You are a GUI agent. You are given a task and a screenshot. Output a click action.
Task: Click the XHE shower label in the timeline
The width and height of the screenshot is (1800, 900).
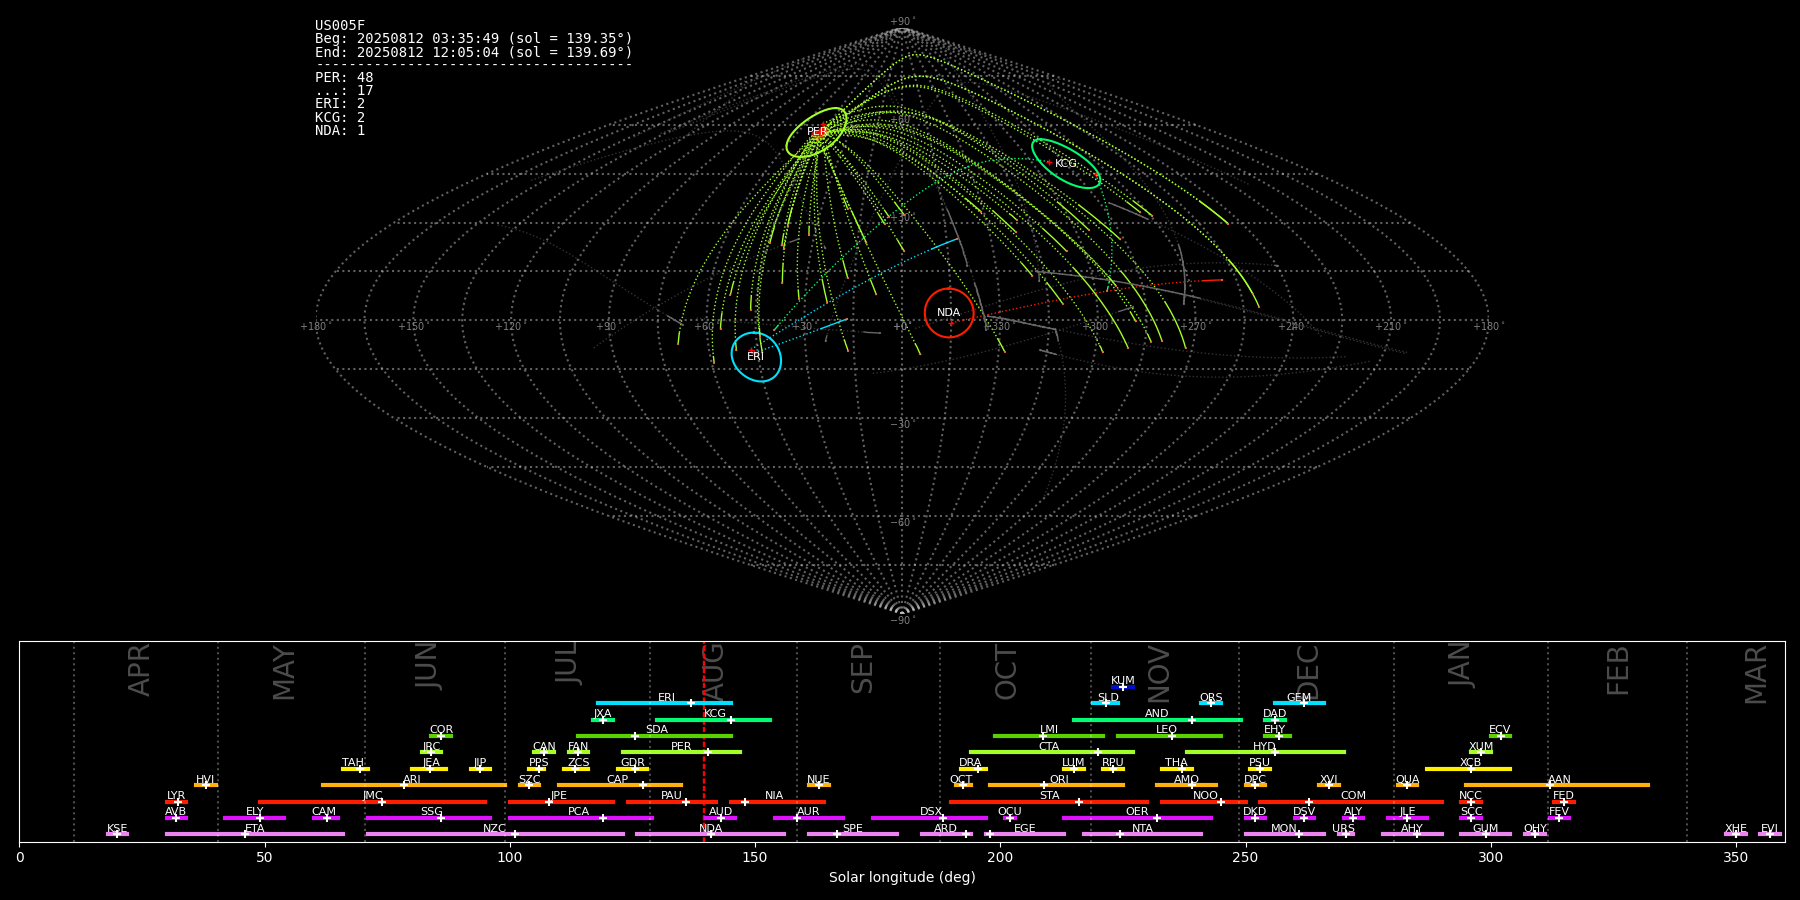click(1736, 829)
